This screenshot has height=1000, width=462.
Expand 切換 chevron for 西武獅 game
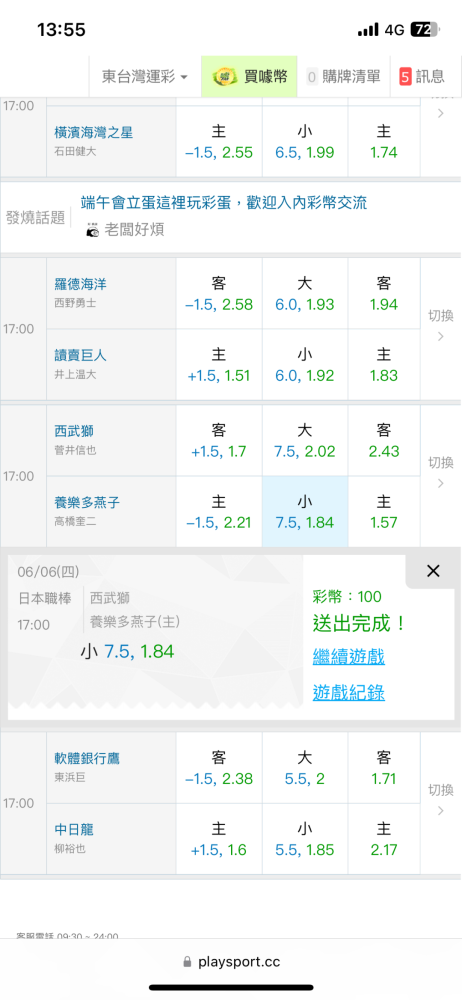(x=441, y=473)
